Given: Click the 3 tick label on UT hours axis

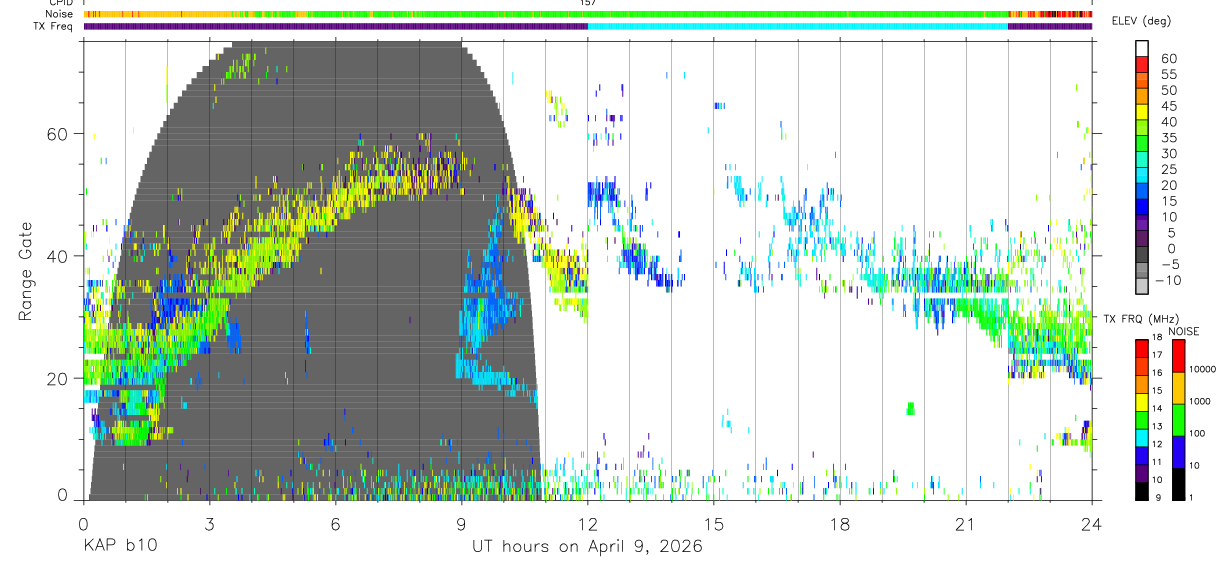Looking at the screenshot, I should [x=209, y=524].
